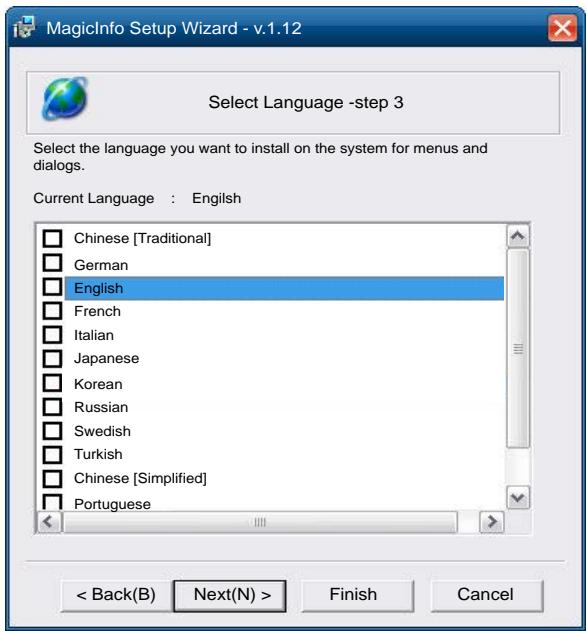Select the highlighted English row text
This screenshot has width=587, height=631.
tap(99, 288)
